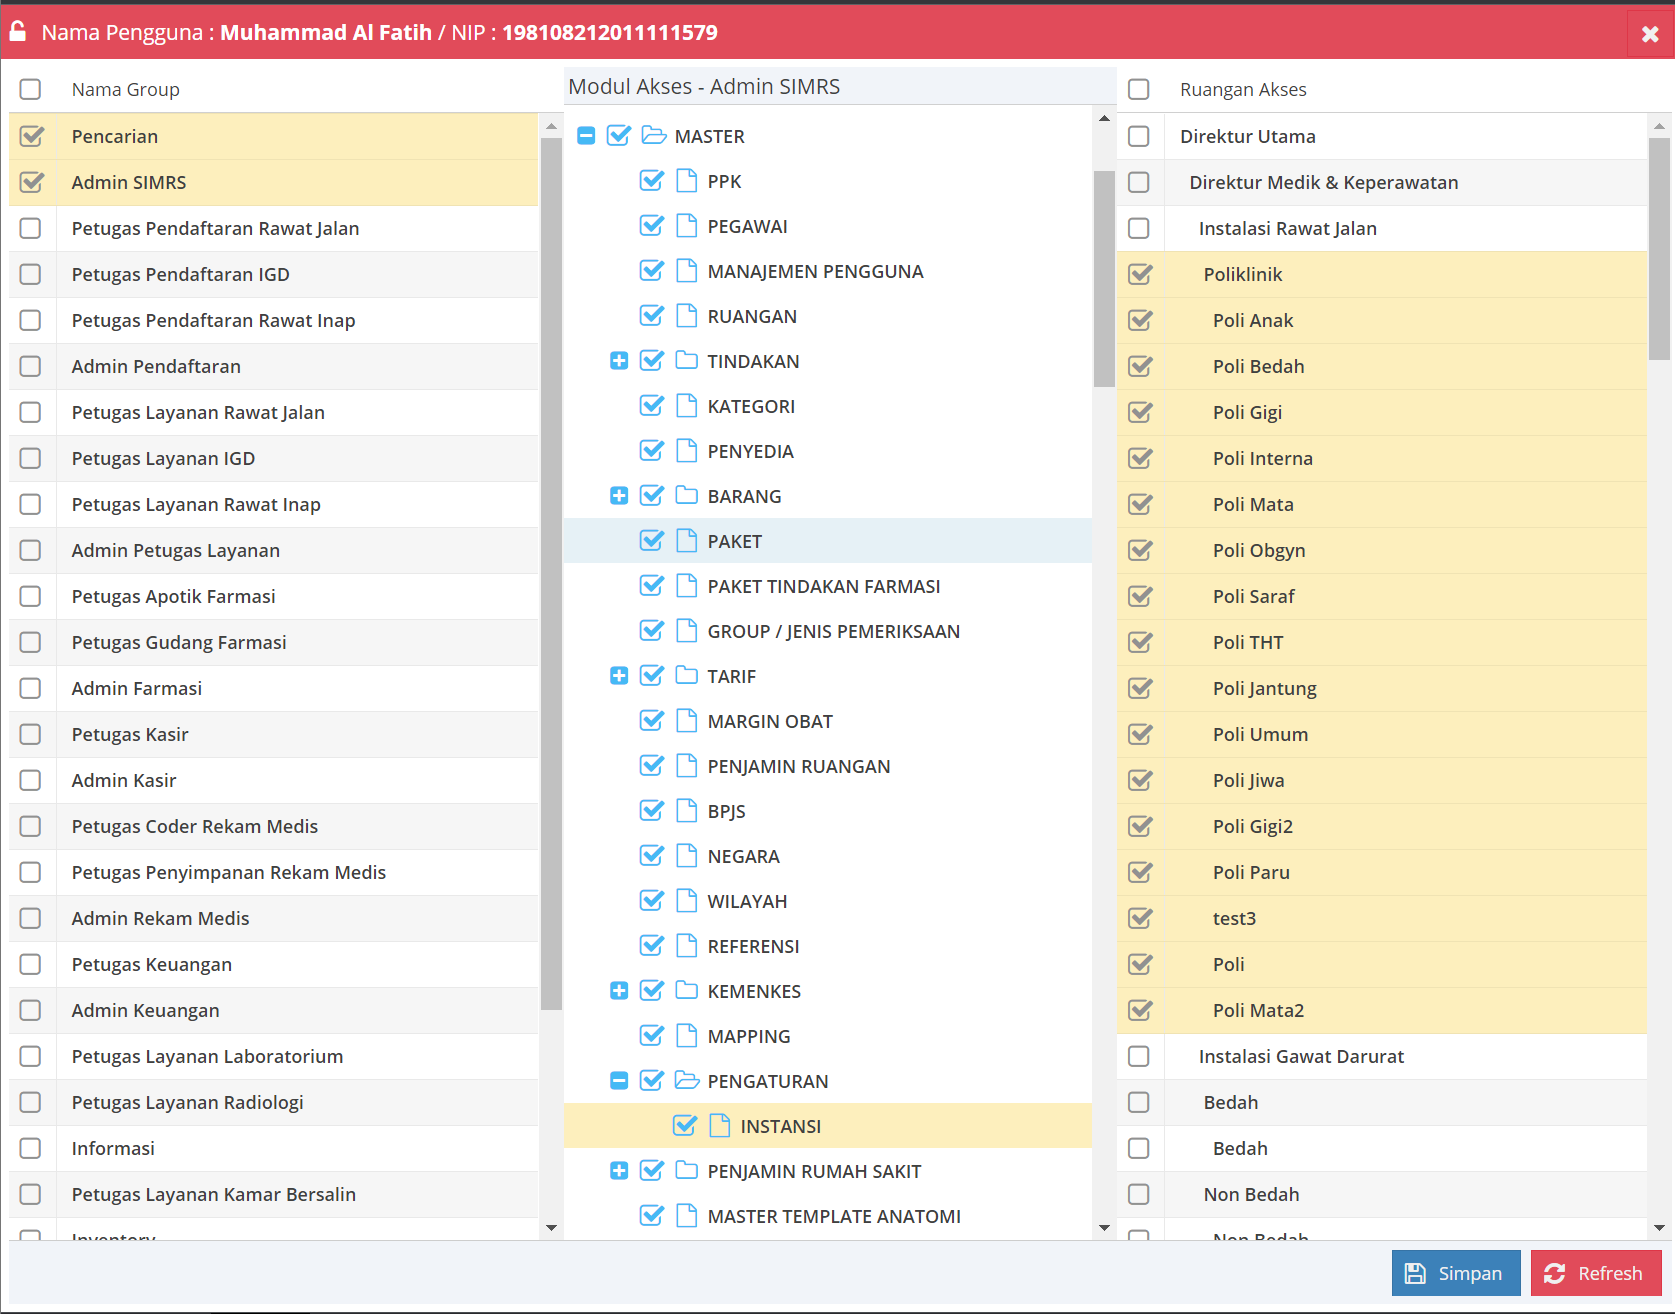1675x1314 pixels.
Task: Click the TINDAKAN folder icon
Action: tap(686, 360)
